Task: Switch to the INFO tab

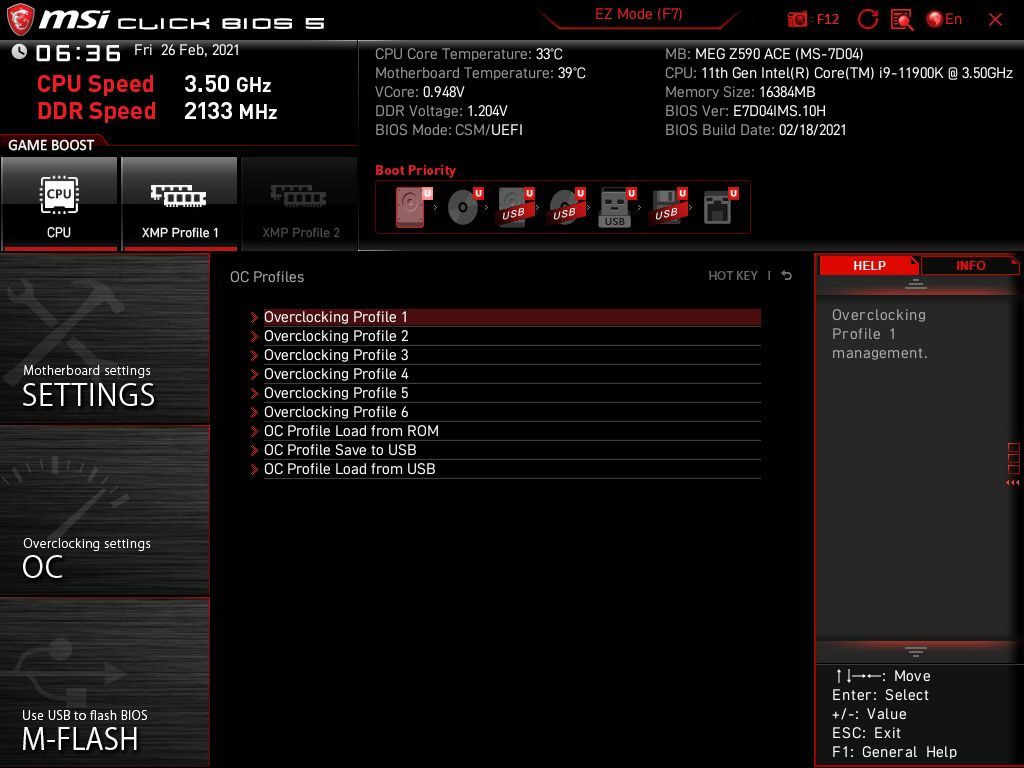Action: coord(970,266)
